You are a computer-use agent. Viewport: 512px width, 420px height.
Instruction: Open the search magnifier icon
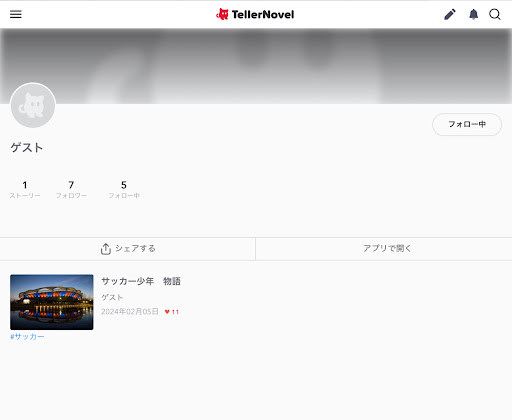point(495,14)
